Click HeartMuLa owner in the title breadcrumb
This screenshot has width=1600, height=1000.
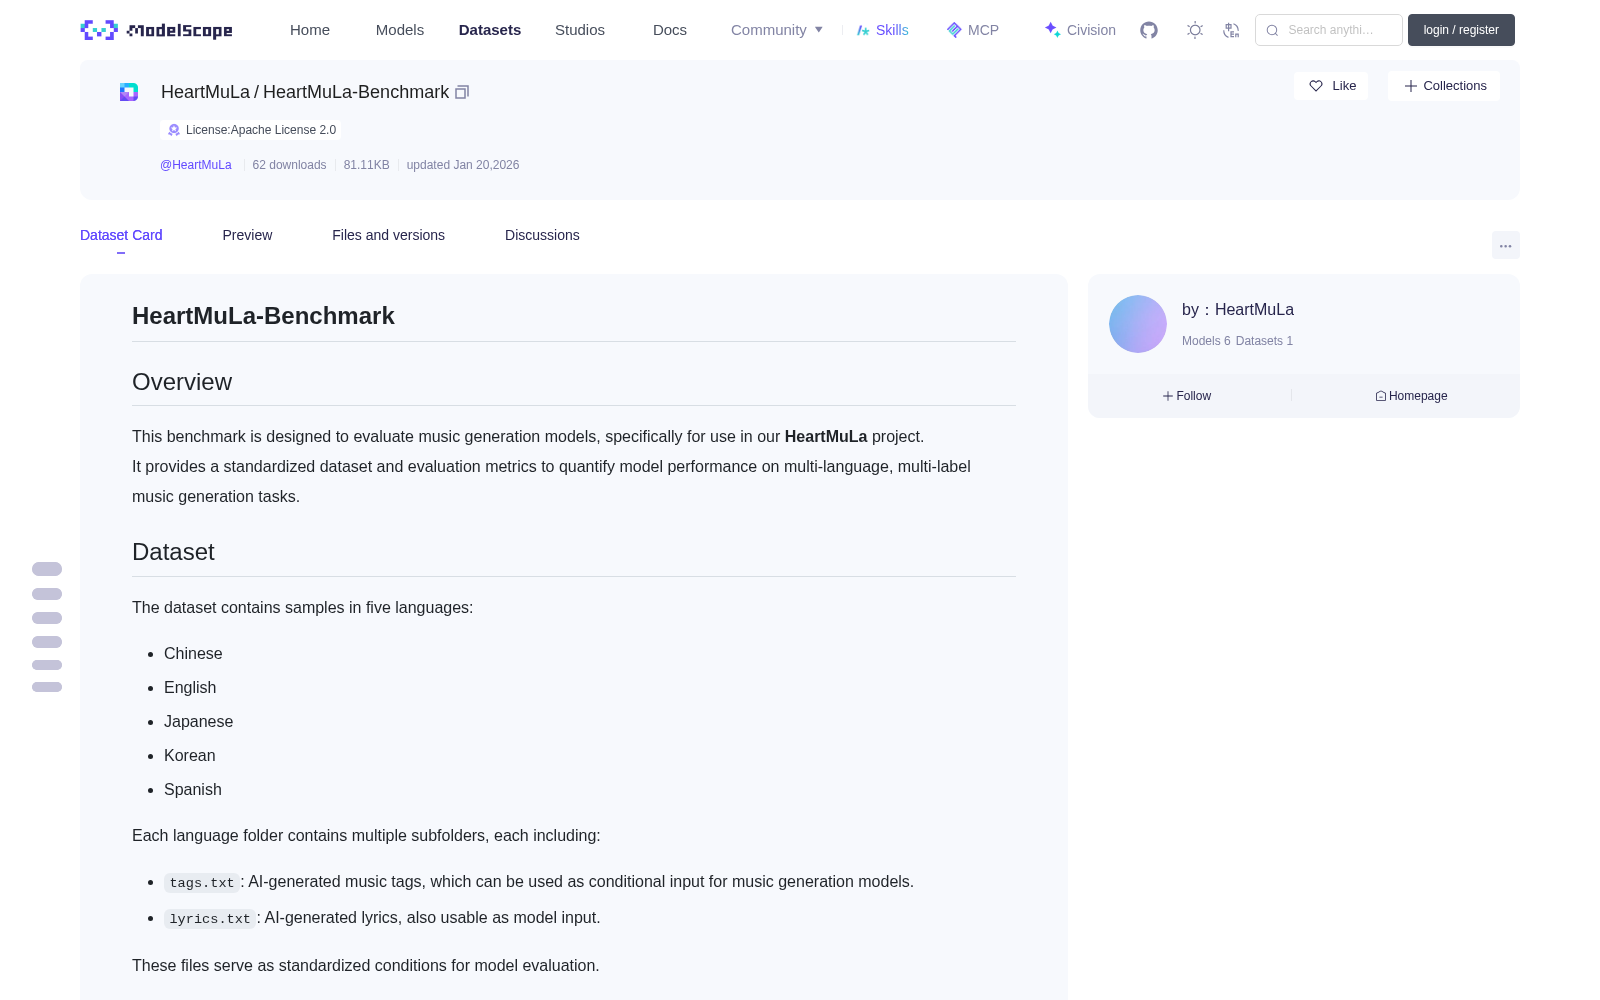205,92
